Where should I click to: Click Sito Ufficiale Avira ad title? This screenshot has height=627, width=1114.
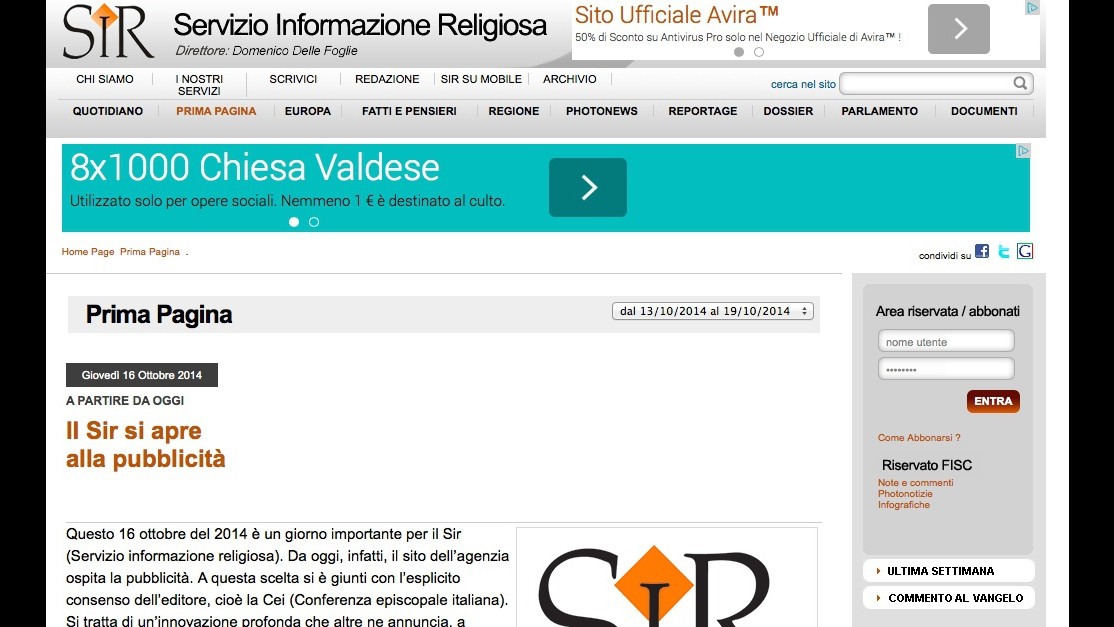tap(676, 15)
